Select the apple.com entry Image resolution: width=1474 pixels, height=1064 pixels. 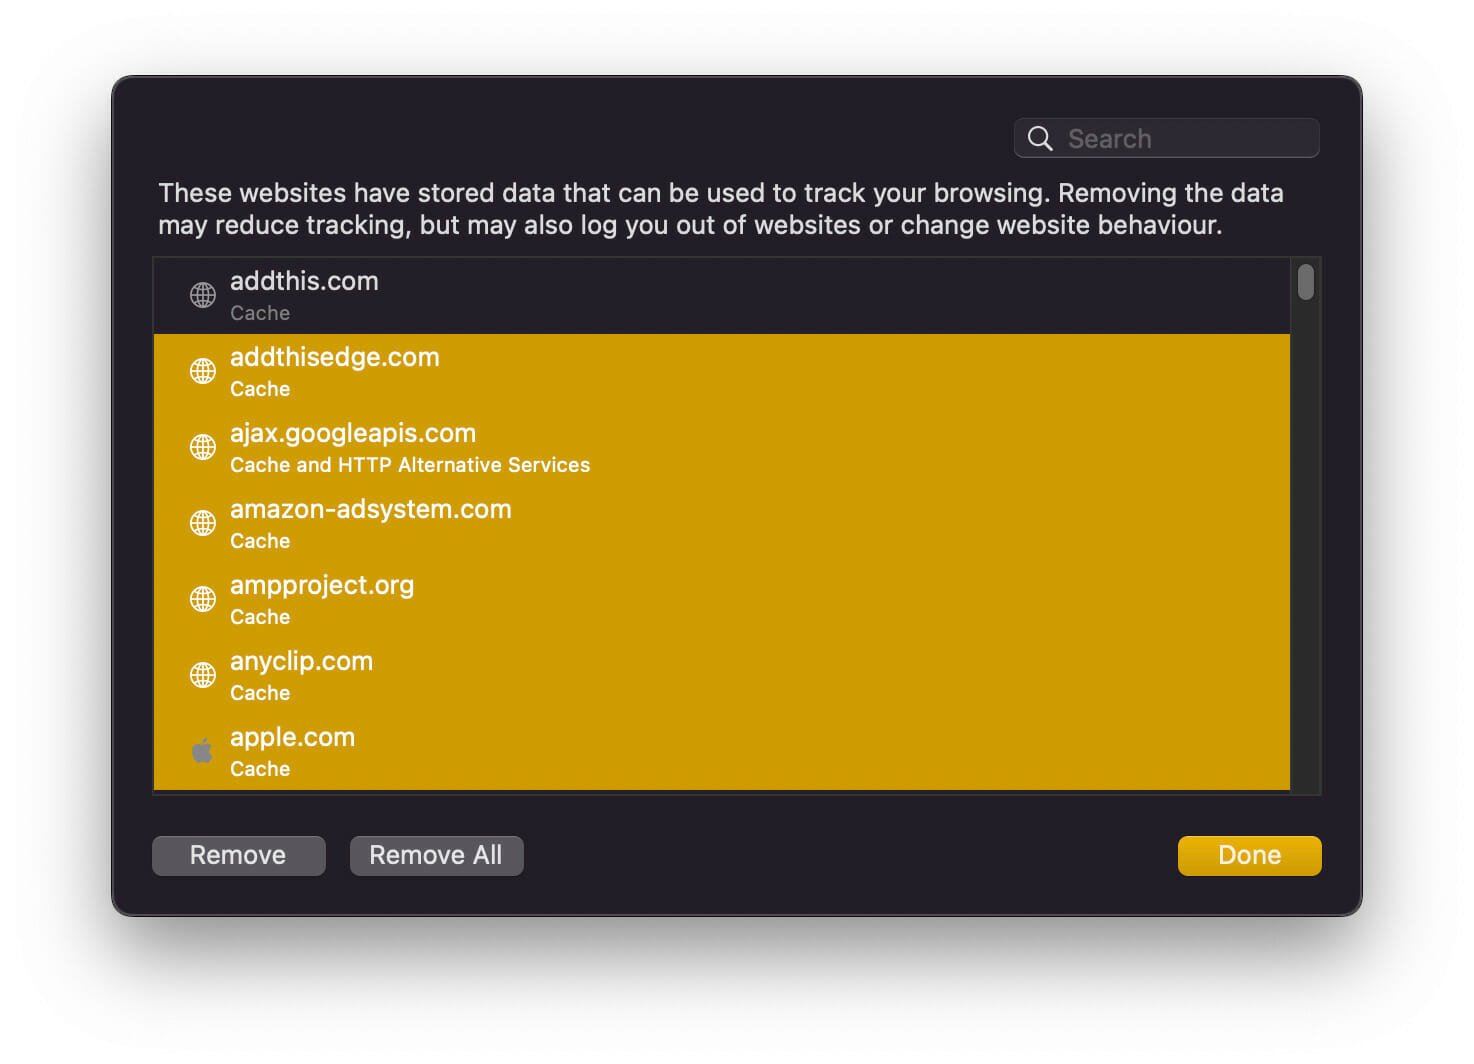[x=722, y=752]
